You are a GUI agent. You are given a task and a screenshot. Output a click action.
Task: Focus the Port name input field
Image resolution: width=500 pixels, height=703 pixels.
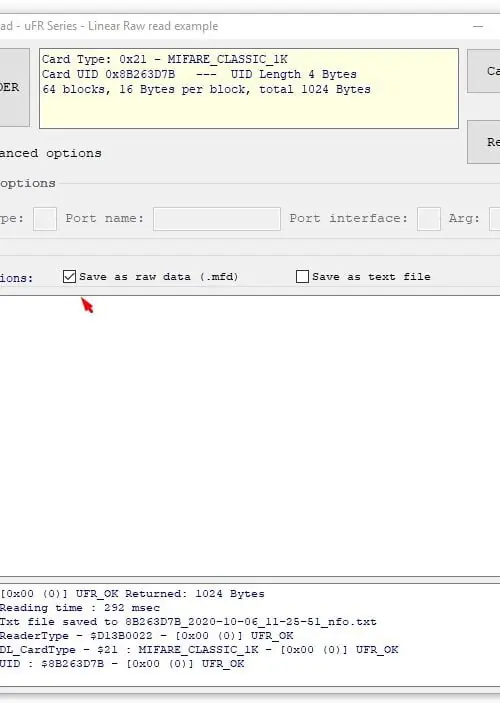(217, 219)
